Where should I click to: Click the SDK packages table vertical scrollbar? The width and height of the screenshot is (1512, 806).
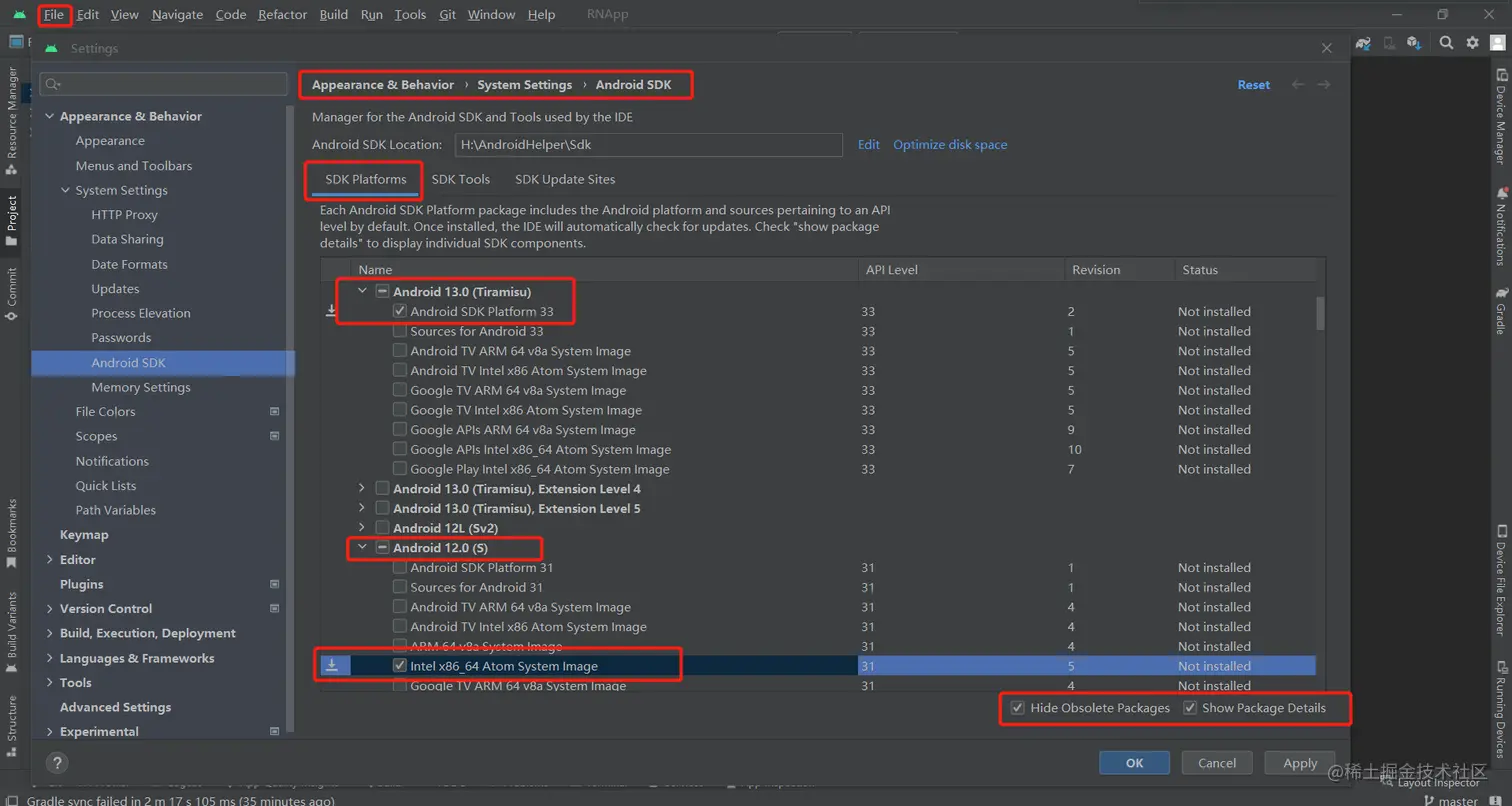[1320, 312]
